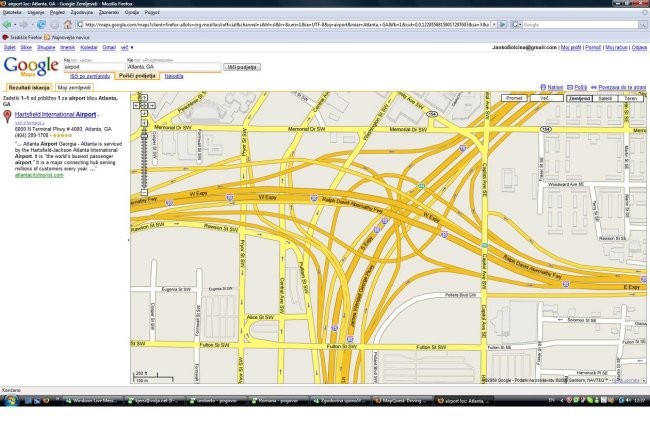Click the 'Odjava' sign out link
650x446 pixels.
pos(639,48)
